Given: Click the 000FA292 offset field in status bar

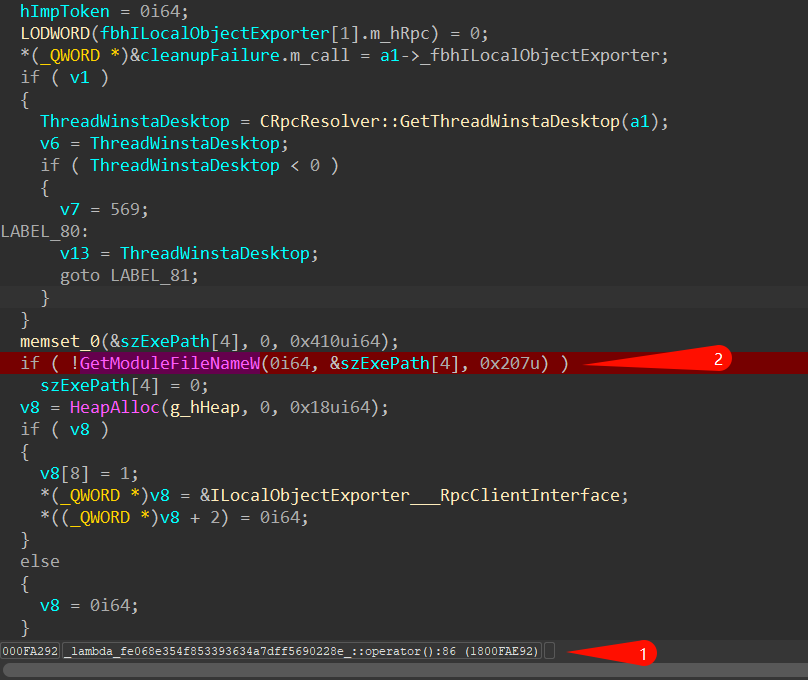Looking at the screenshot, I should pyautogui.click(x=30, y=652).
